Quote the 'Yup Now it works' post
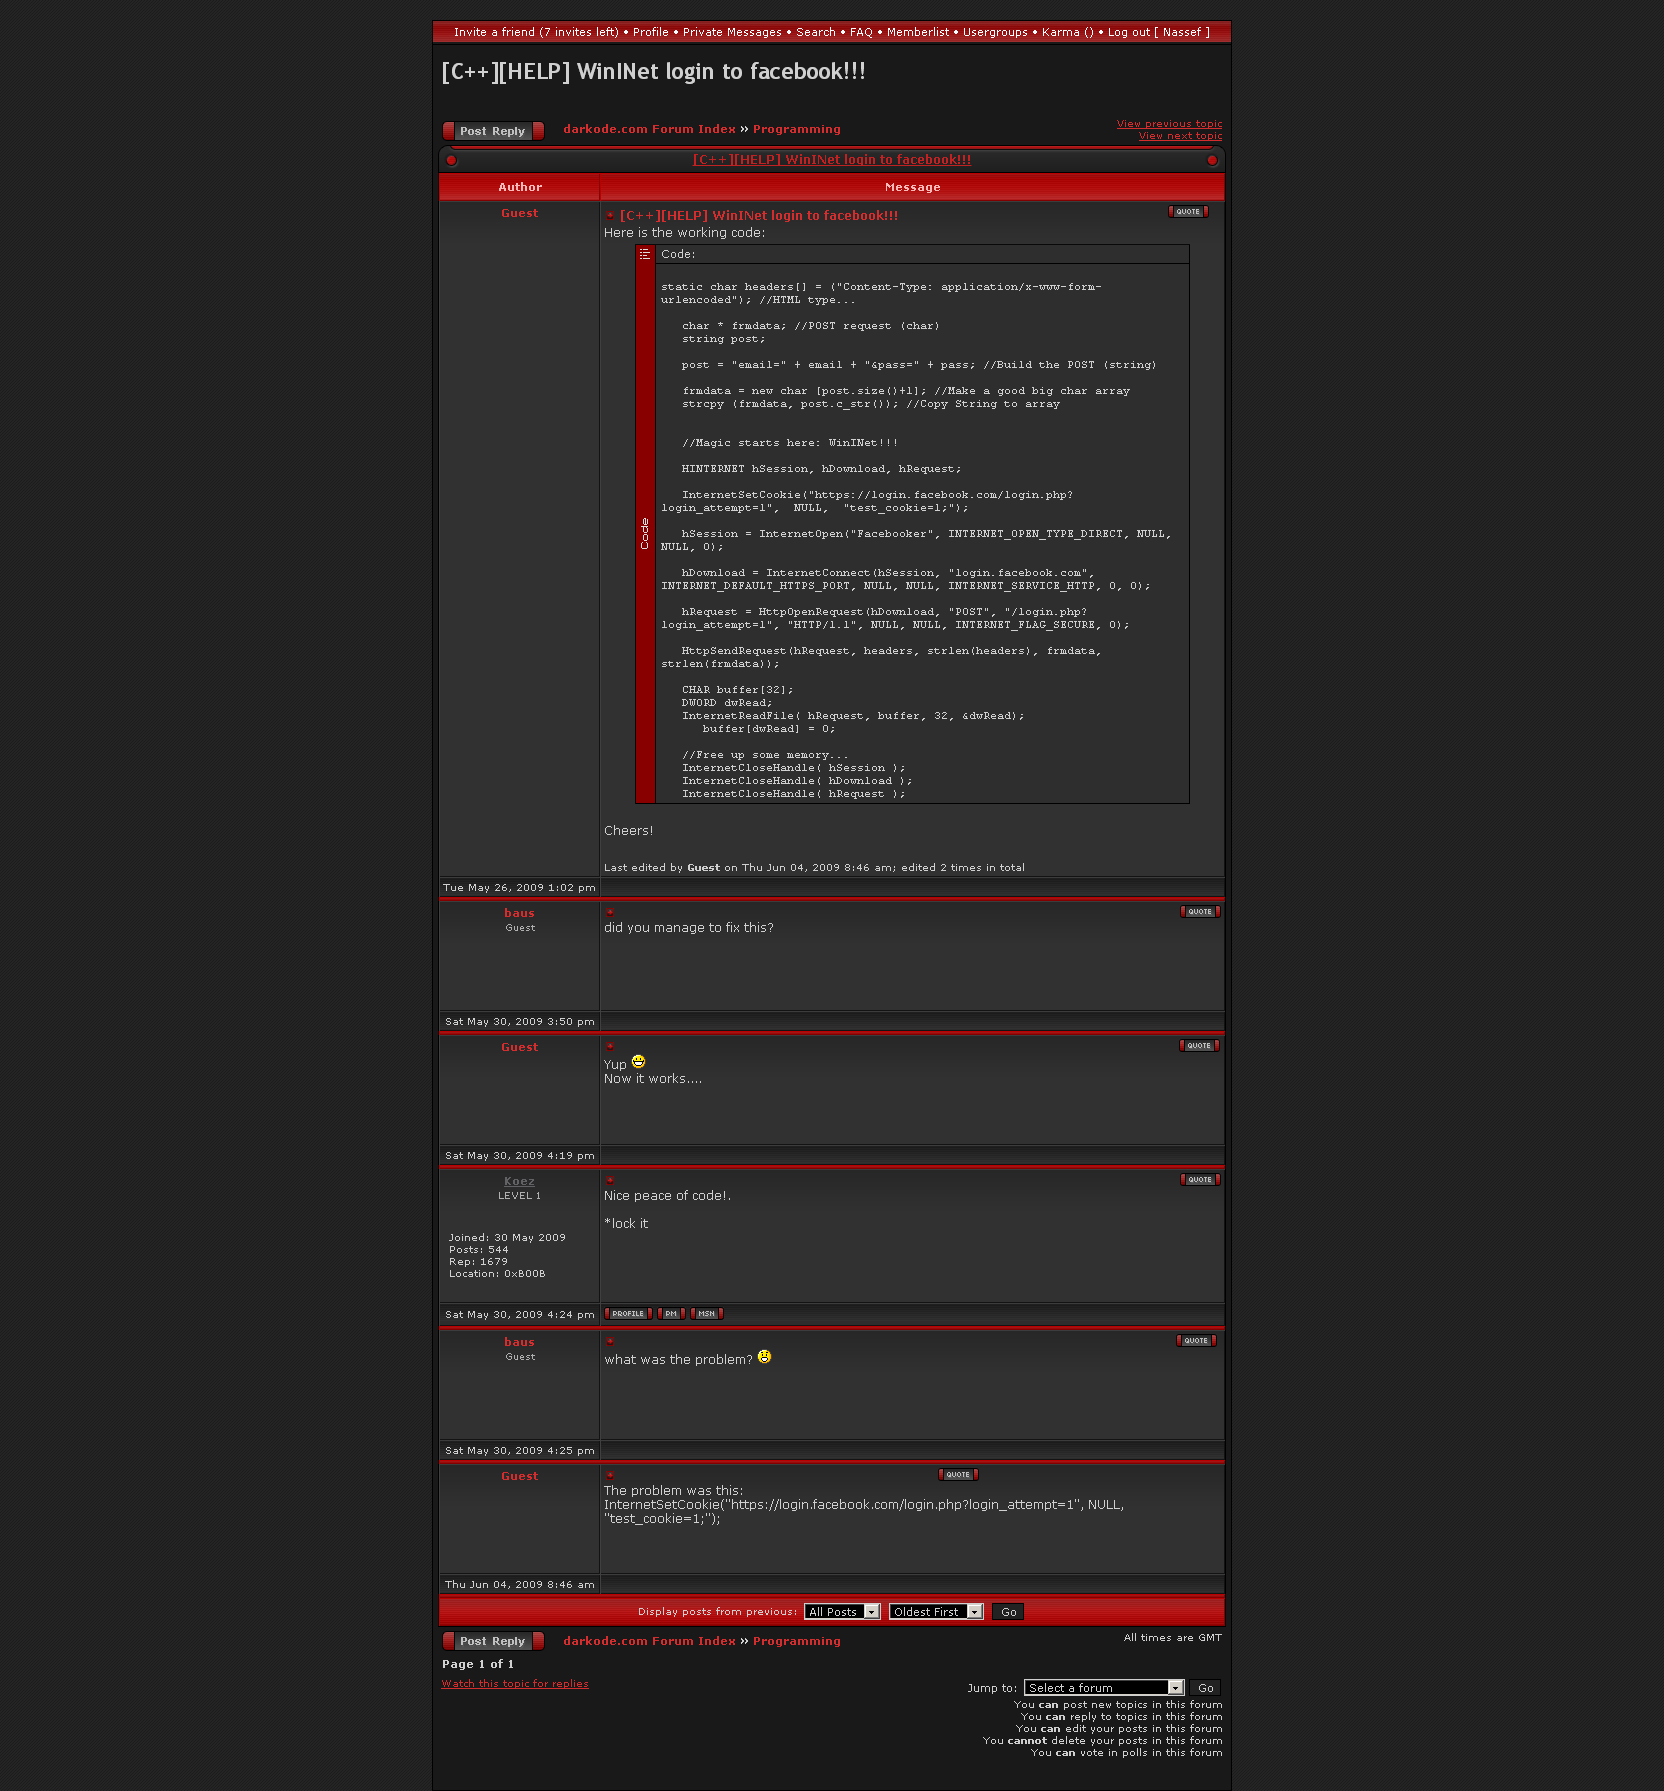The width and height of the screenshot is (1664, 1791). [1199, 1046]
